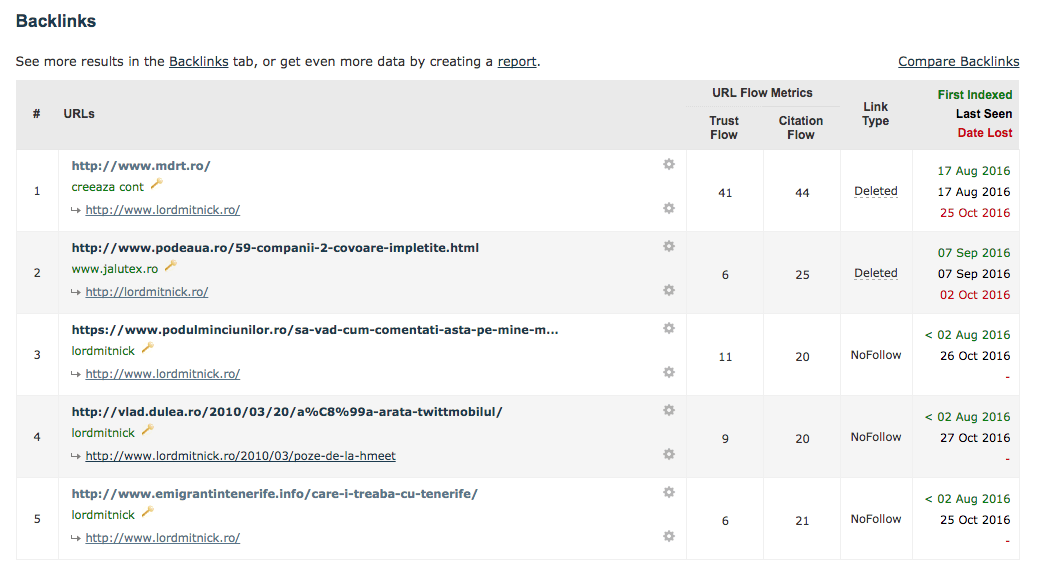Viewport: 1044px width, 573px height.
Task: Click the Citation Flow column header
Action: coord(800,127)
